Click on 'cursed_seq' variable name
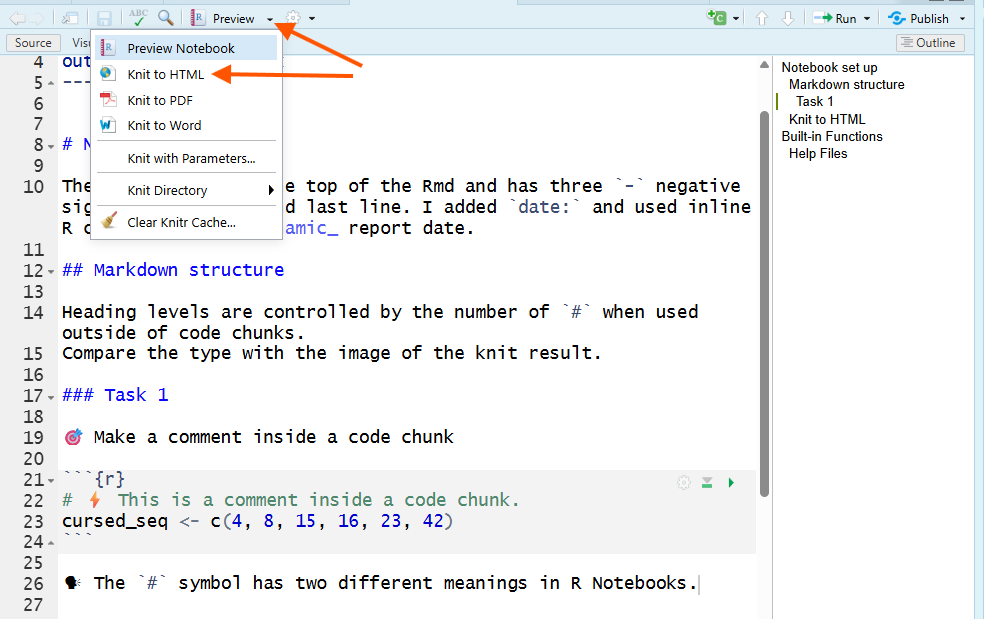 click(x=115, y=521)
